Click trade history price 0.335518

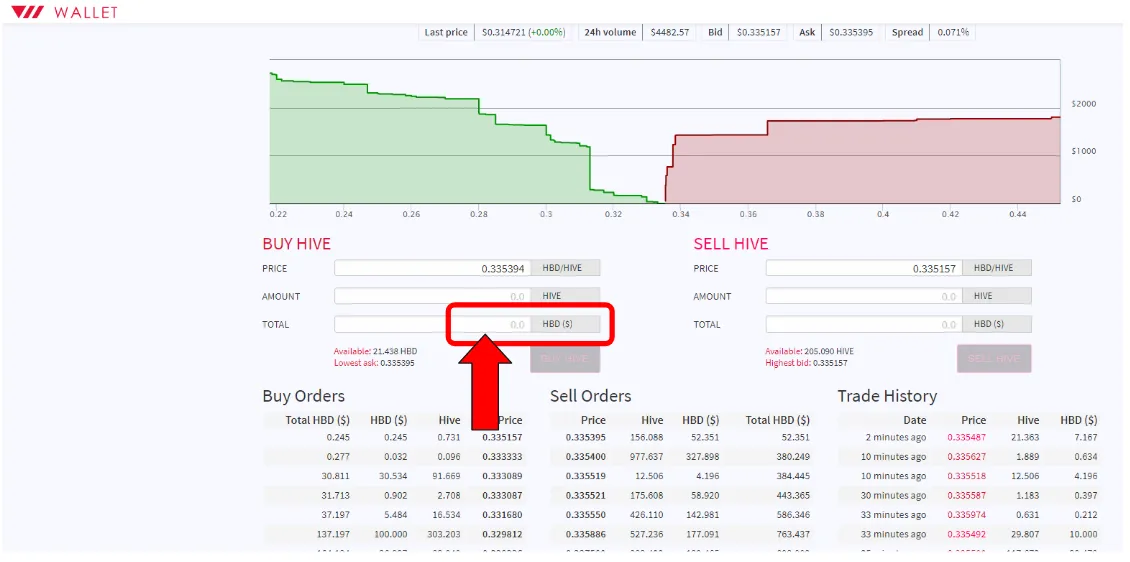[966, 476]
